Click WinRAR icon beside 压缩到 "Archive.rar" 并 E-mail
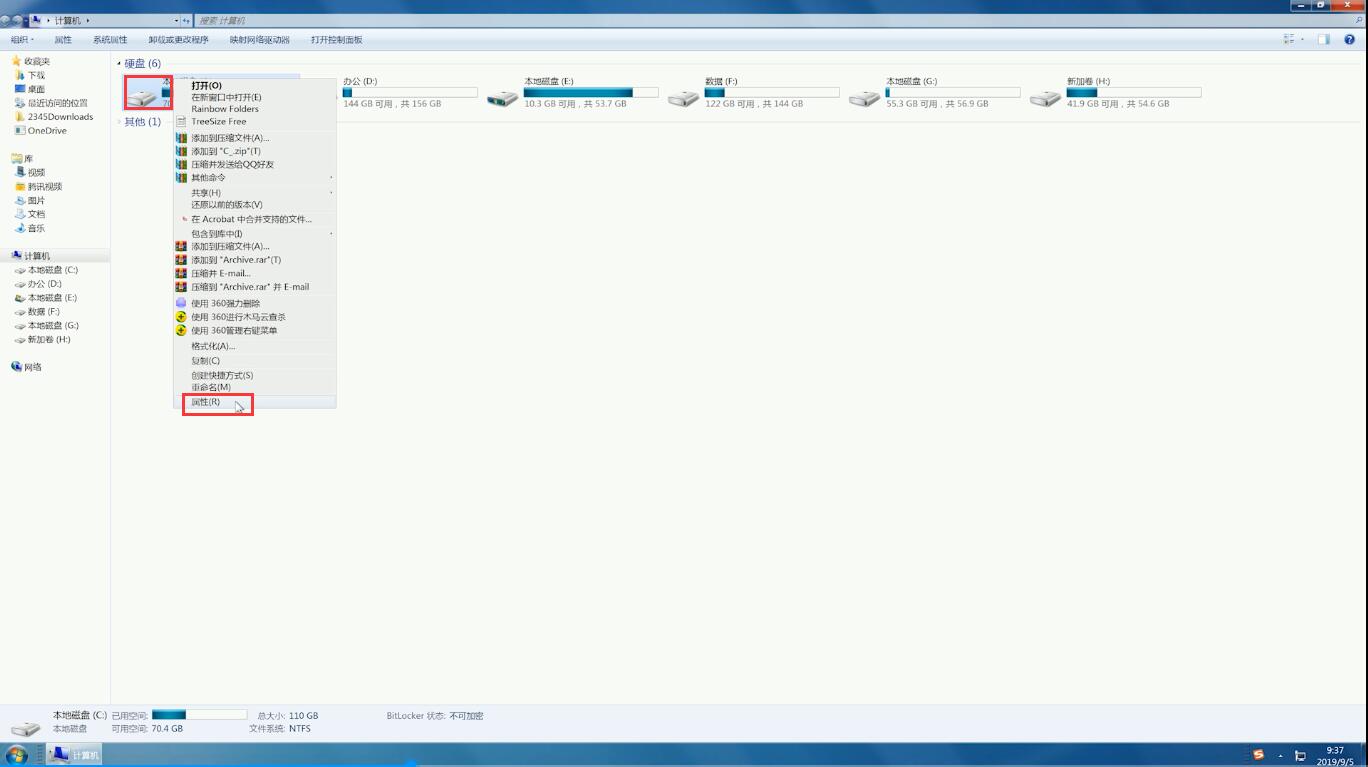This screenshot has width=1368, height=767. tap(181, 286)
